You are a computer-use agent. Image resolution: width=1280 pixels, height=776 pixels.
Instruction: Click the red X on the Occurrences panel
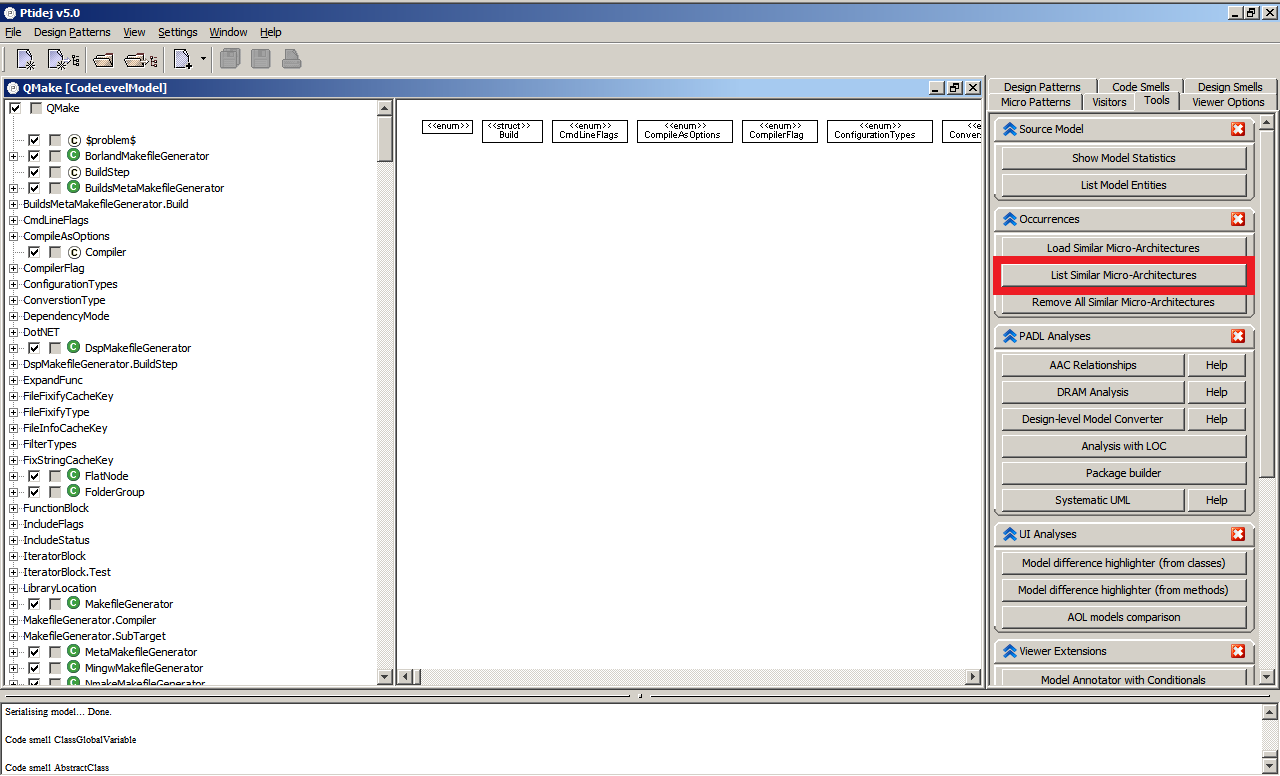click(1238, 219)
